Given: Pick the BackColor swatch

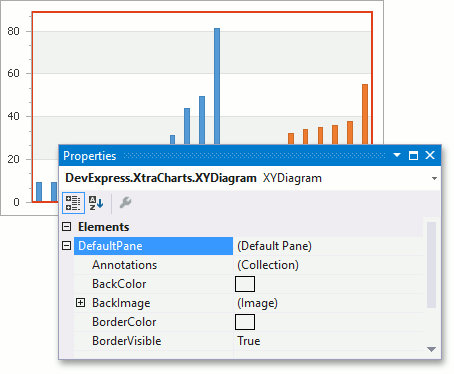Looking at the screenshot, I should click(x=245, y=284).
